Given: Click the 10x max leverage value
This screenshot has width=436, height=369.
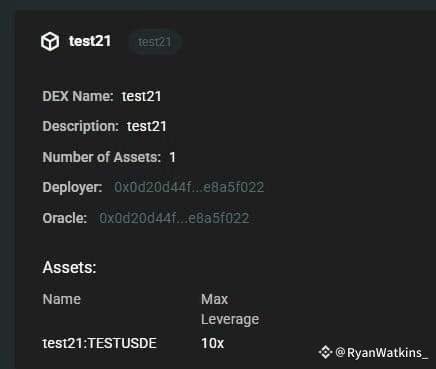Looking at the screenshot, I should pos(213,344).
